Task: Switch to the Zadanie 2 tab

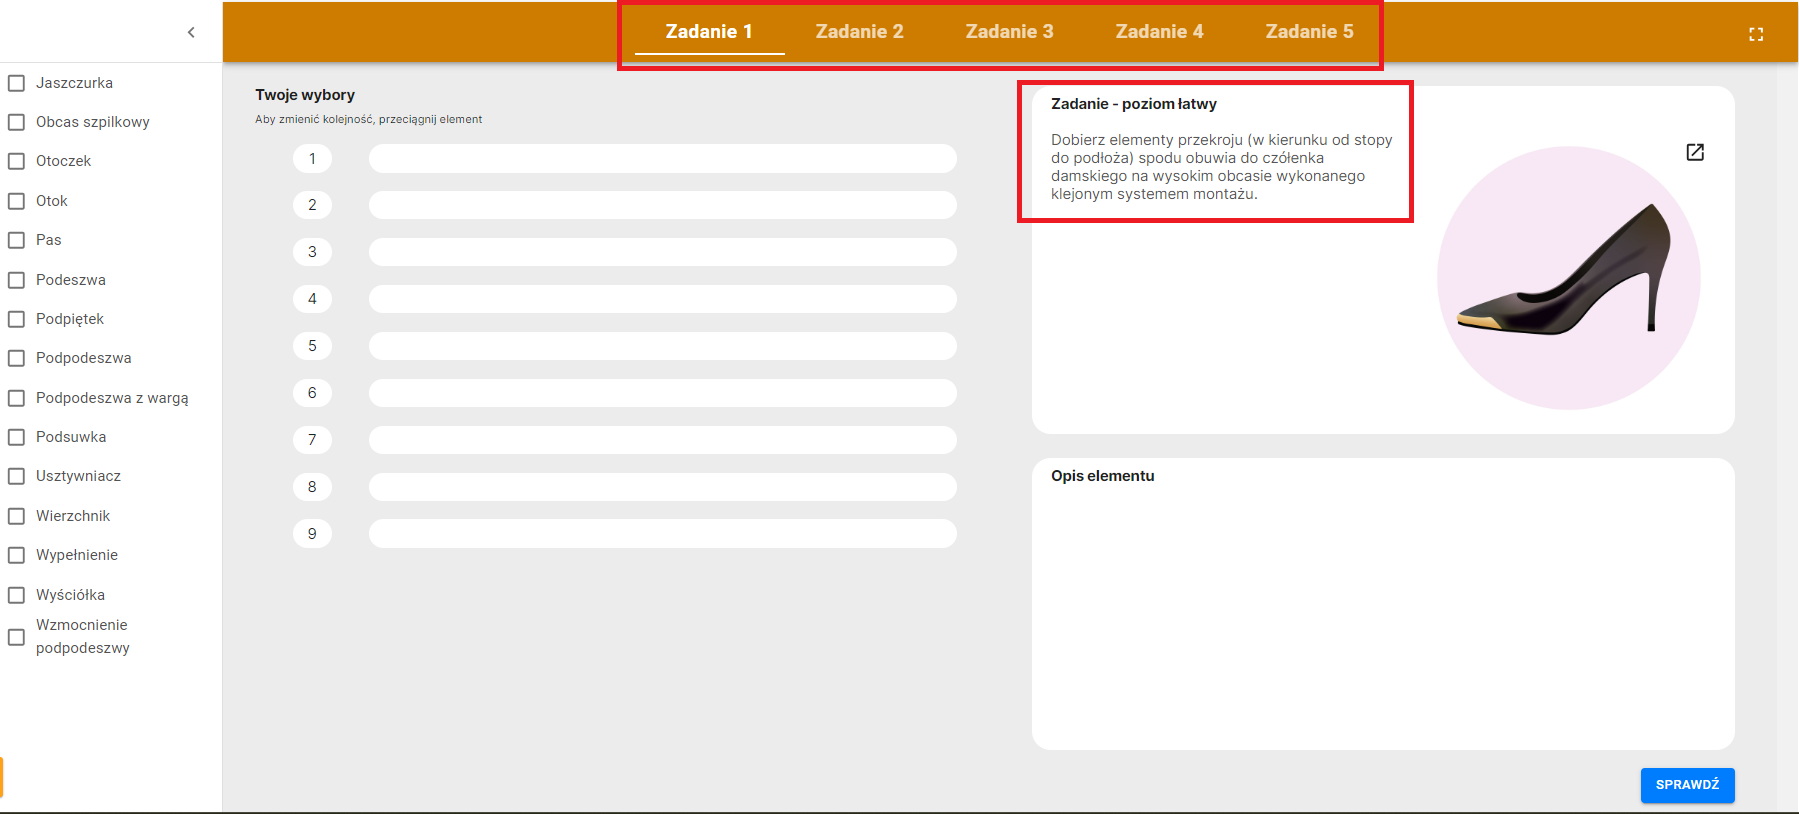Action: click(x=859, y=32)
